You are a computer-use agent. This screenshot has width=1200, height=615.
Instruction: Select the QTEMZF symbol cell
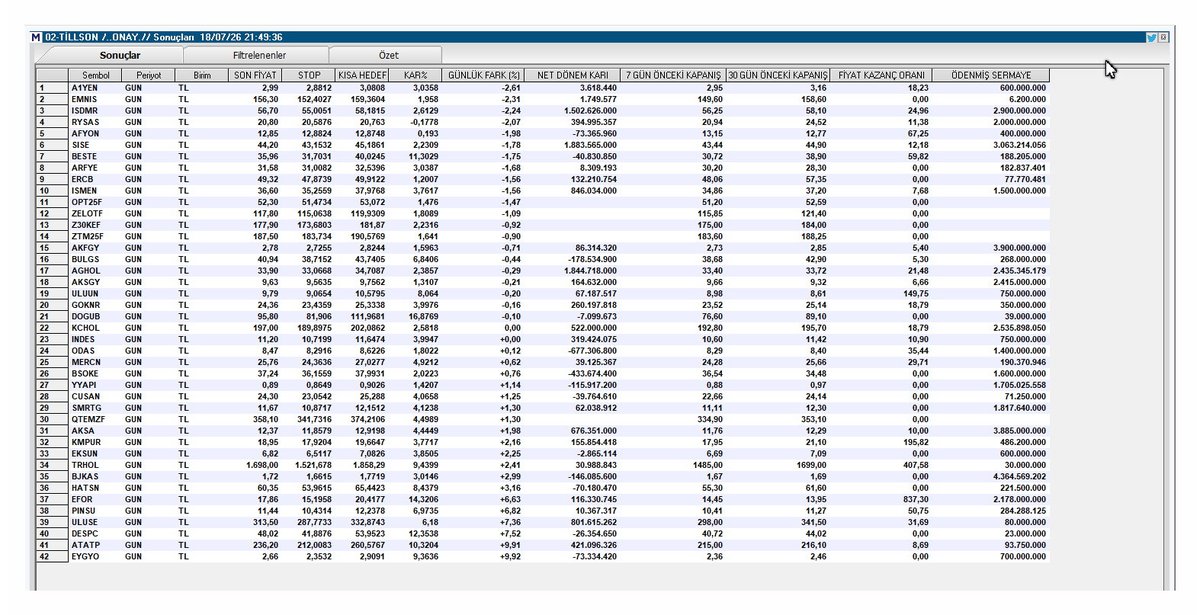point(95,418)
